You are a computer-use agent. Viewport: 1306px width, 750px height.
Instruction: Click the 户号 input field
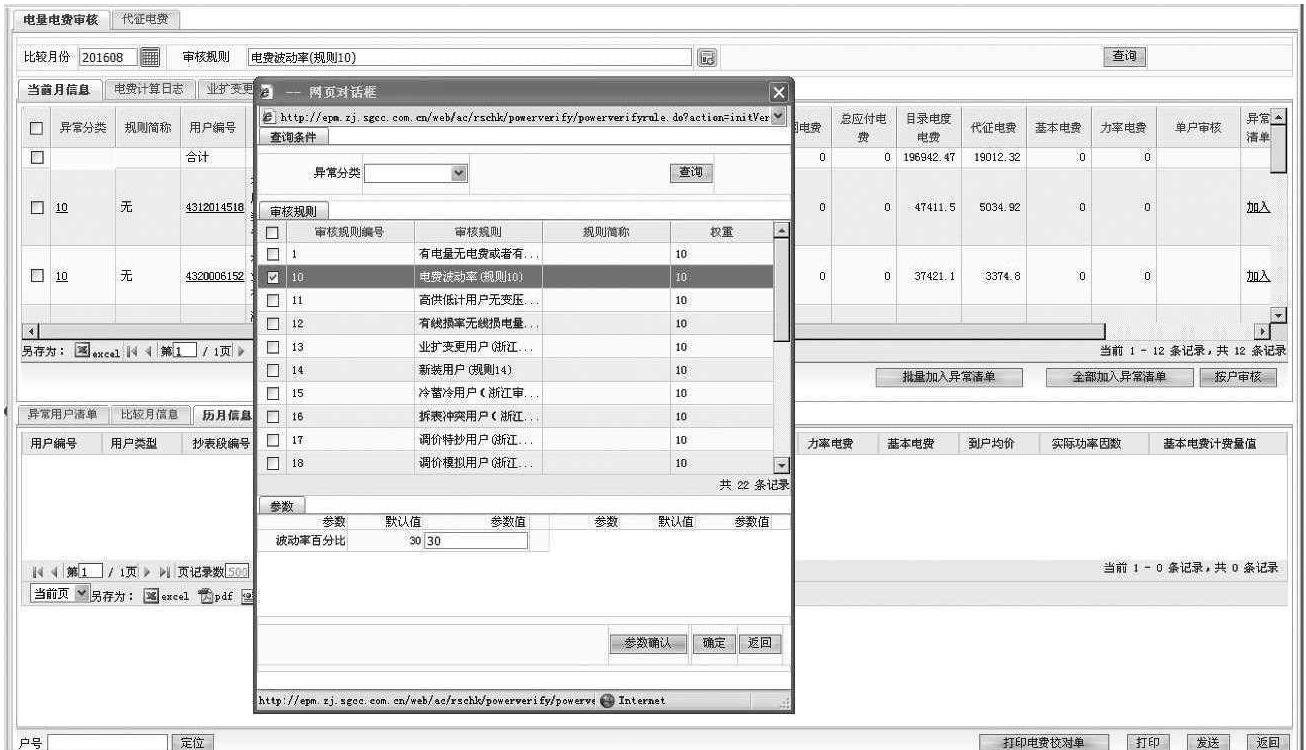(109, 742)
